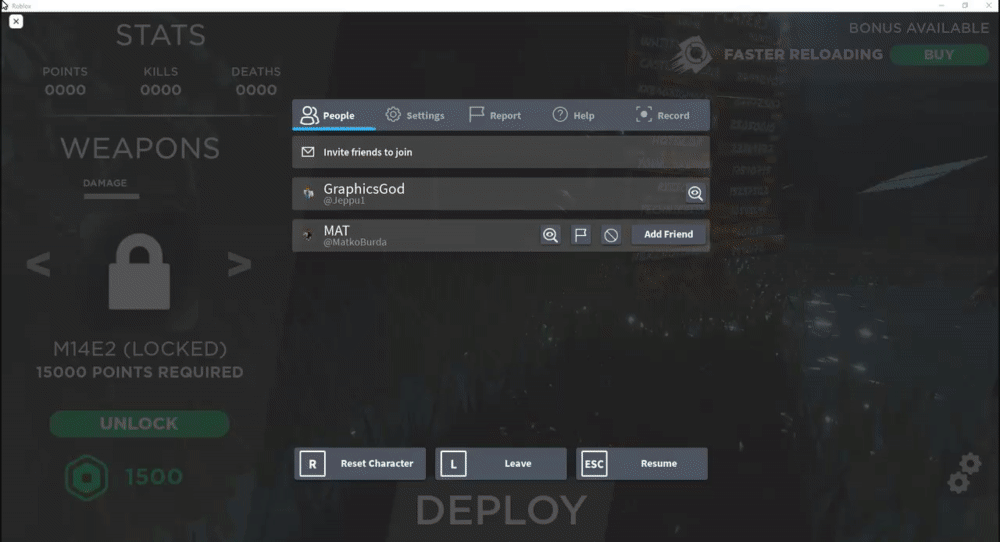Block player MAT with block icon
Image resolution: width=1000 pixels, height=542 pixels.
[611, 235]
